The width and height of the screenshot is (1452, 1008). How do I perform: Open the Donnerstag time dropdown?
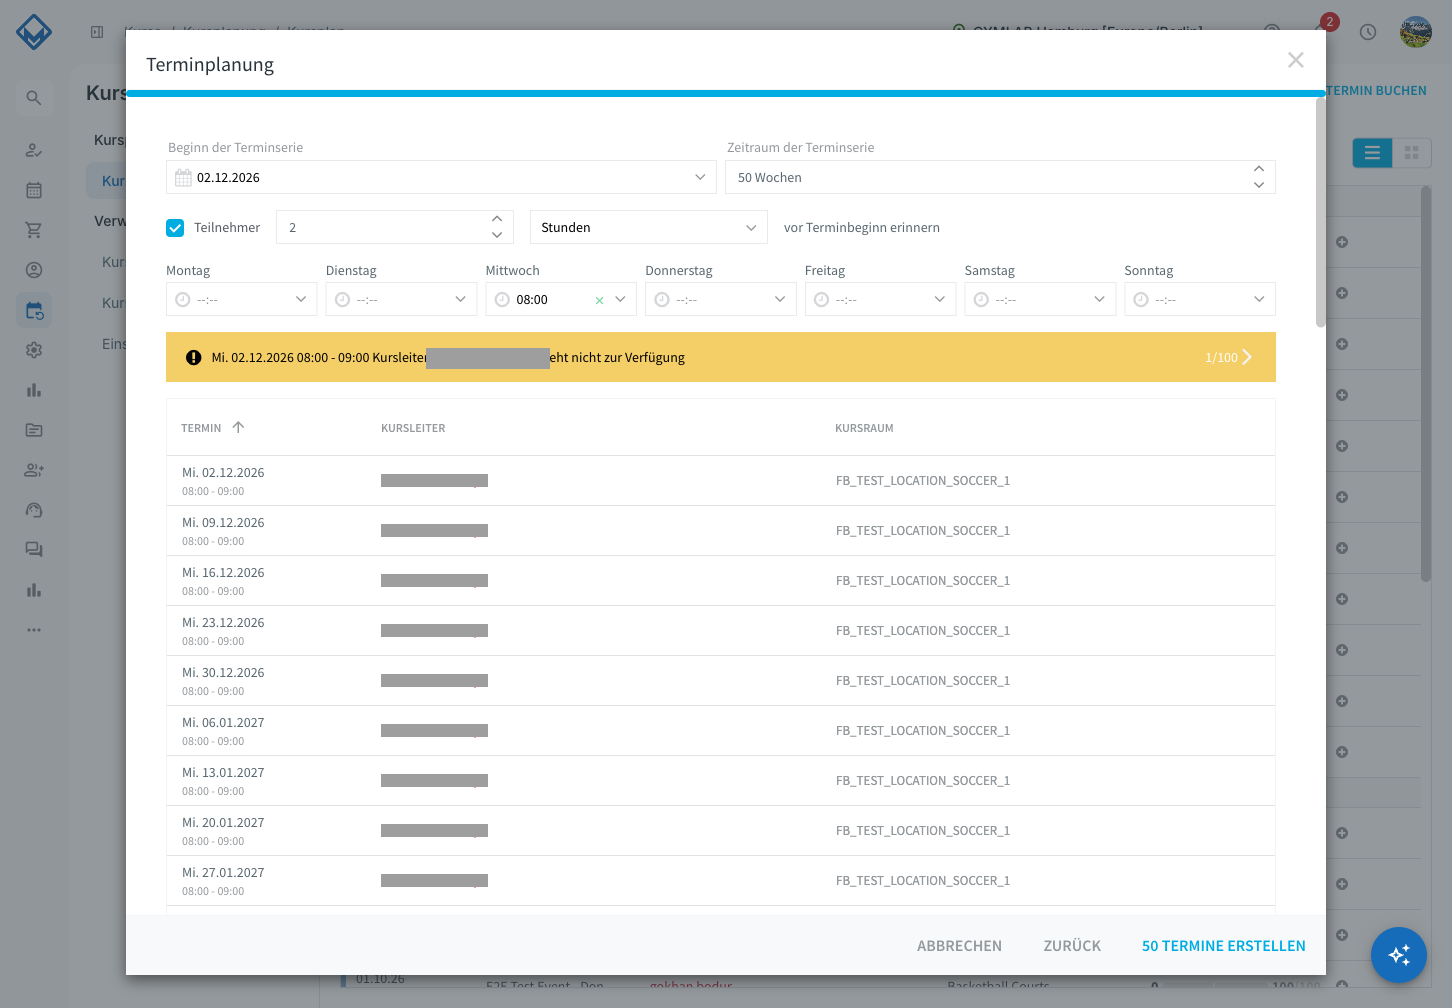pyautogui.click(x=720, y=299)
